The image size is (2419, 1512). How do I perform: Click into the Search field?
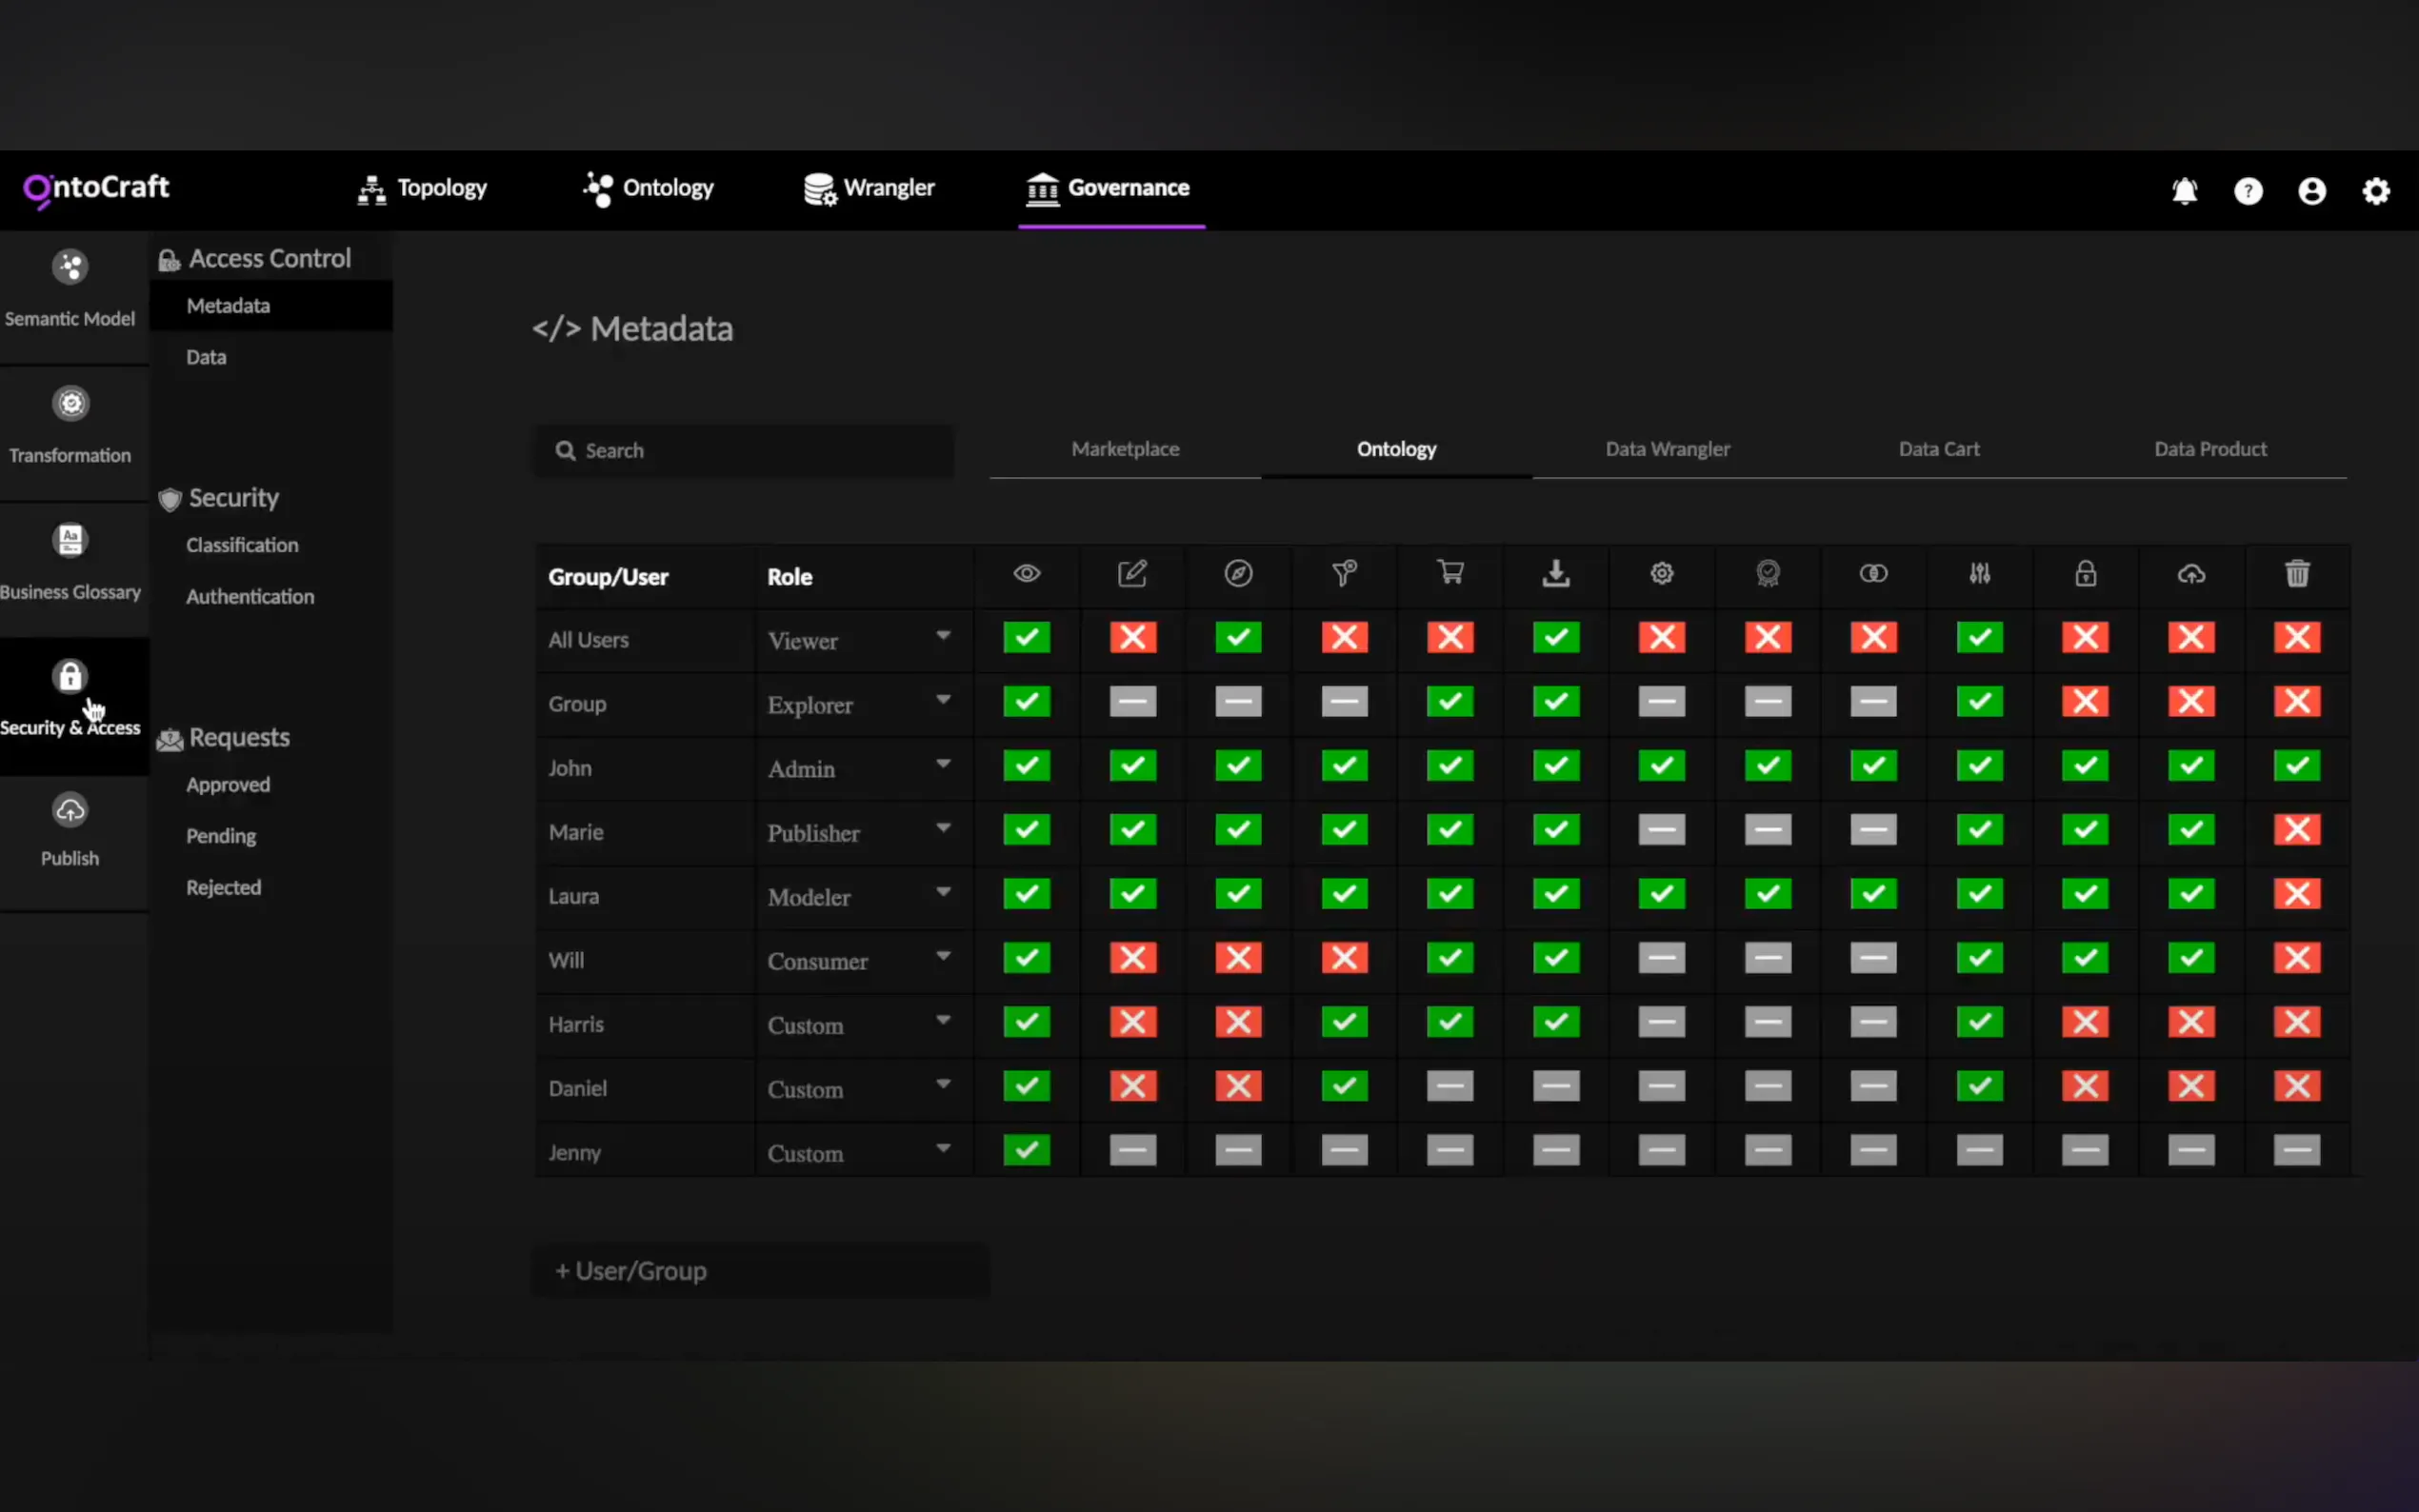tap(743, 451)
